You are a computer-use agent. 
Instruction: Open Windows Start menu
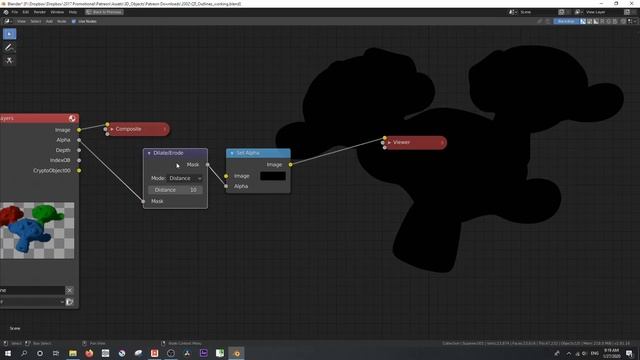click(8, 353)
